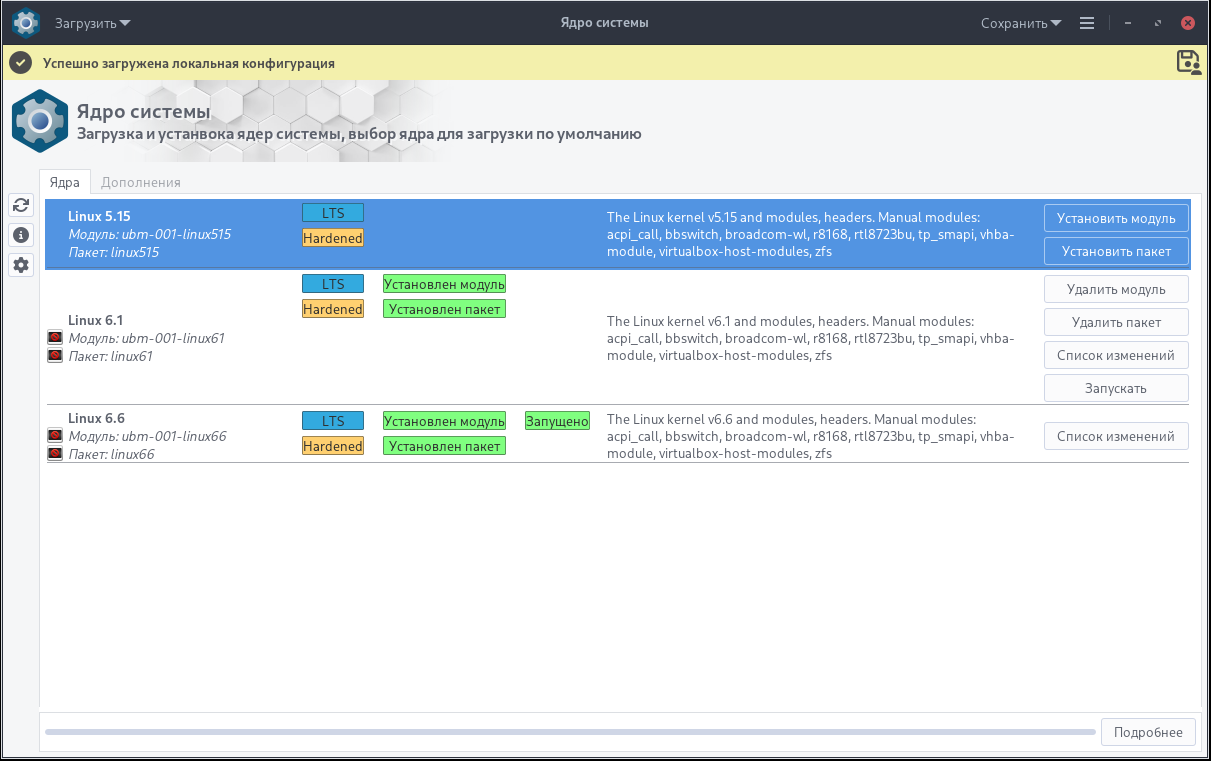This screenshot has height=761, width=1211.
Task: Open the gear settings icon in sidebar
Action: coord(21,265)
